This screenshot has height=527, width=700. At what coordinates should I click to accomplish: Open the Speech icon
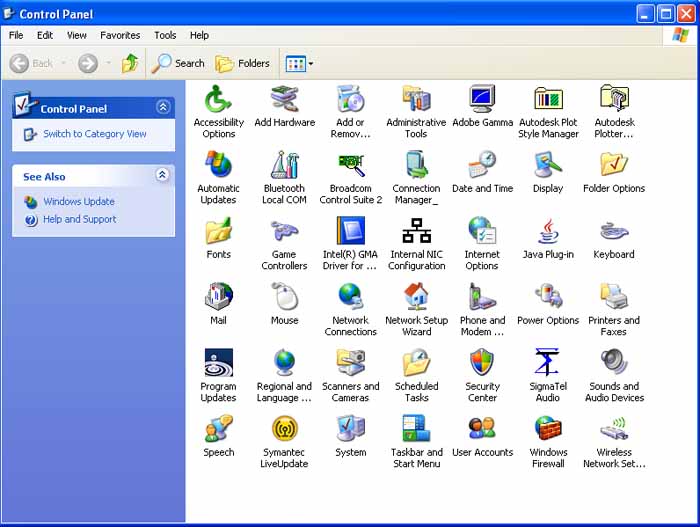click(218, 428)
